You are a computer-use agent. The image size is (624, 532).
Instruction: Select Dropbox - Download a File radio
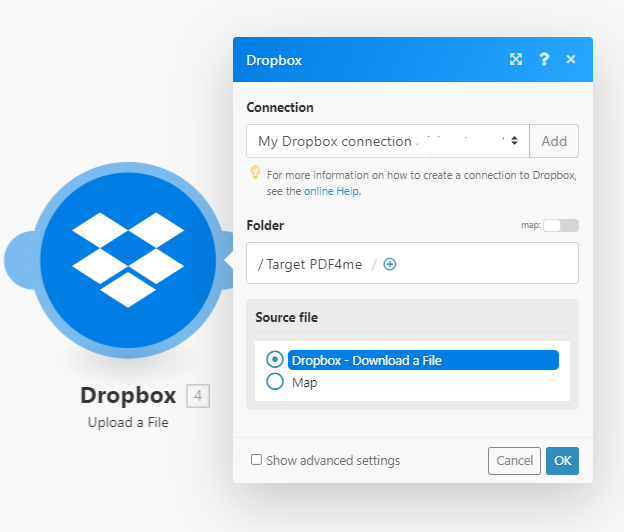click(x=275, y=359)
